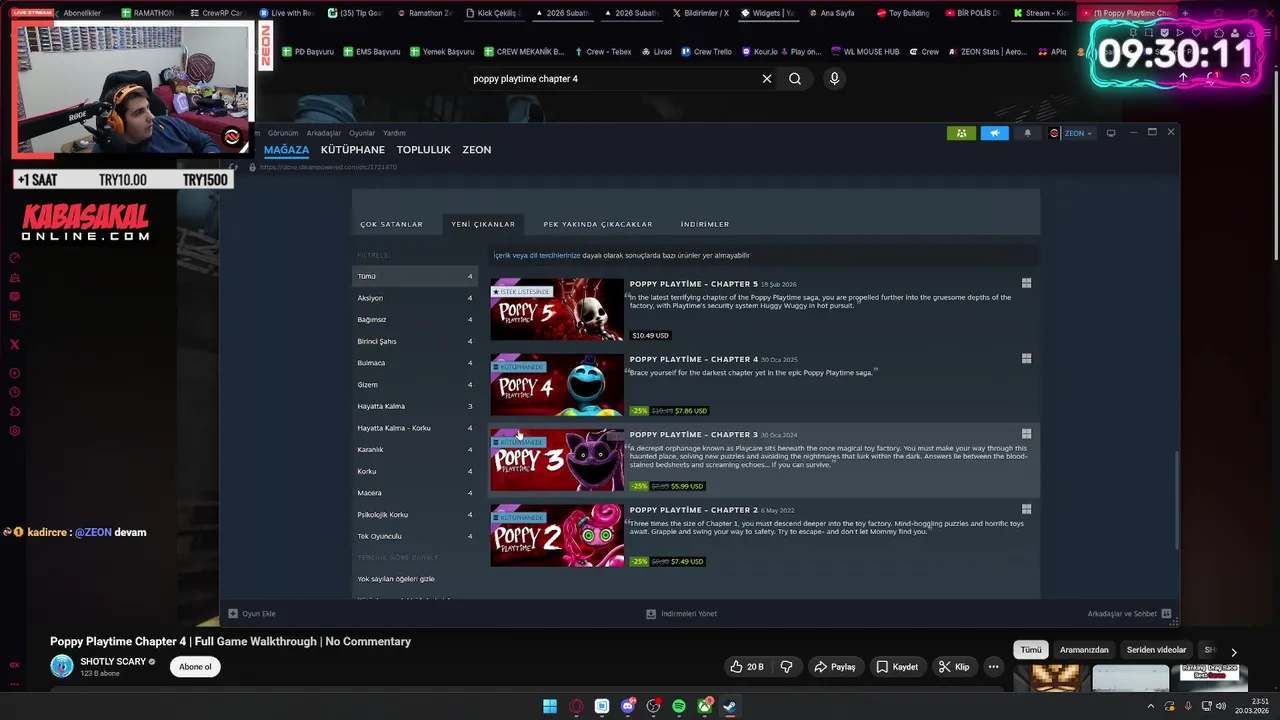Go to Steam KÜTÜPHANE section
The height and width of the screenshot is (720, 1280).
click(353, 150)
